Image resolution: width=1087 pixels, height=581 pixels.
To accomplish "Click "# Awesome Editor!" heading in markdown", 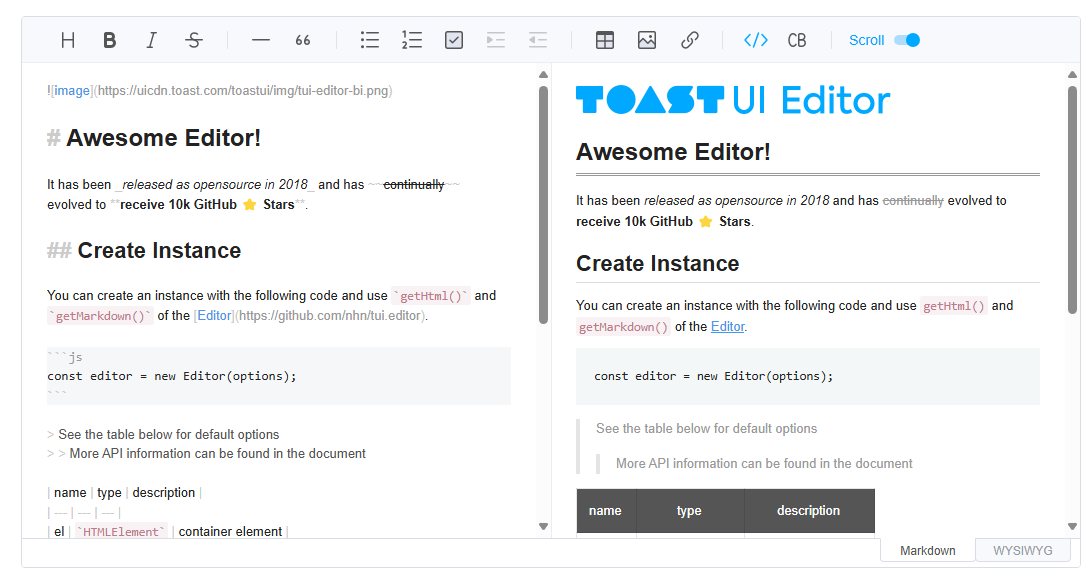I will (154, 138).
